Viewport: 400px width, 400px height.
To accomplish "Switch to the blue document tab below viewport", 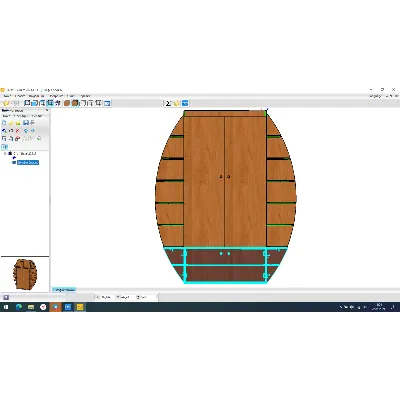I will click(x=64, y=290).
